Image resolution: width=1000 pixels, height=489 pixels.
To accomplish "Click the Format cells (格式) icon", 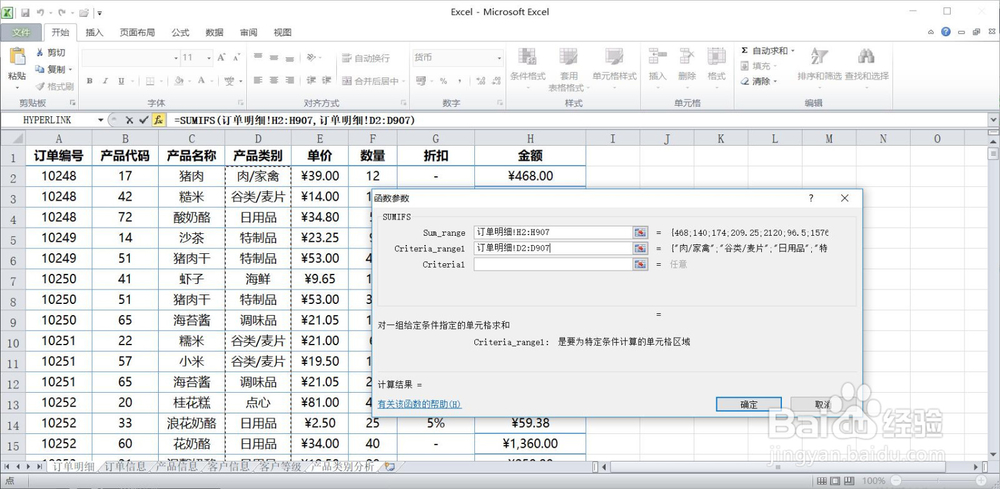I will pos(716,57).
